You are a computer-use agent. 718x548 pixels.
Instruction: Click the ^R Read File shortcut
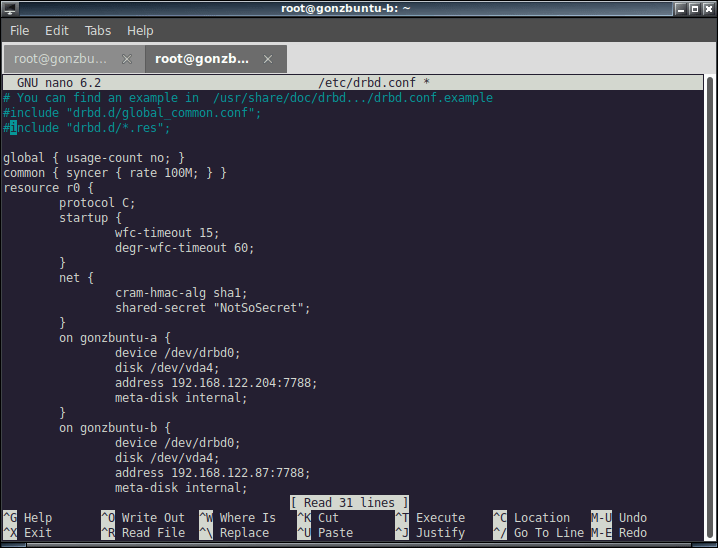143,533
